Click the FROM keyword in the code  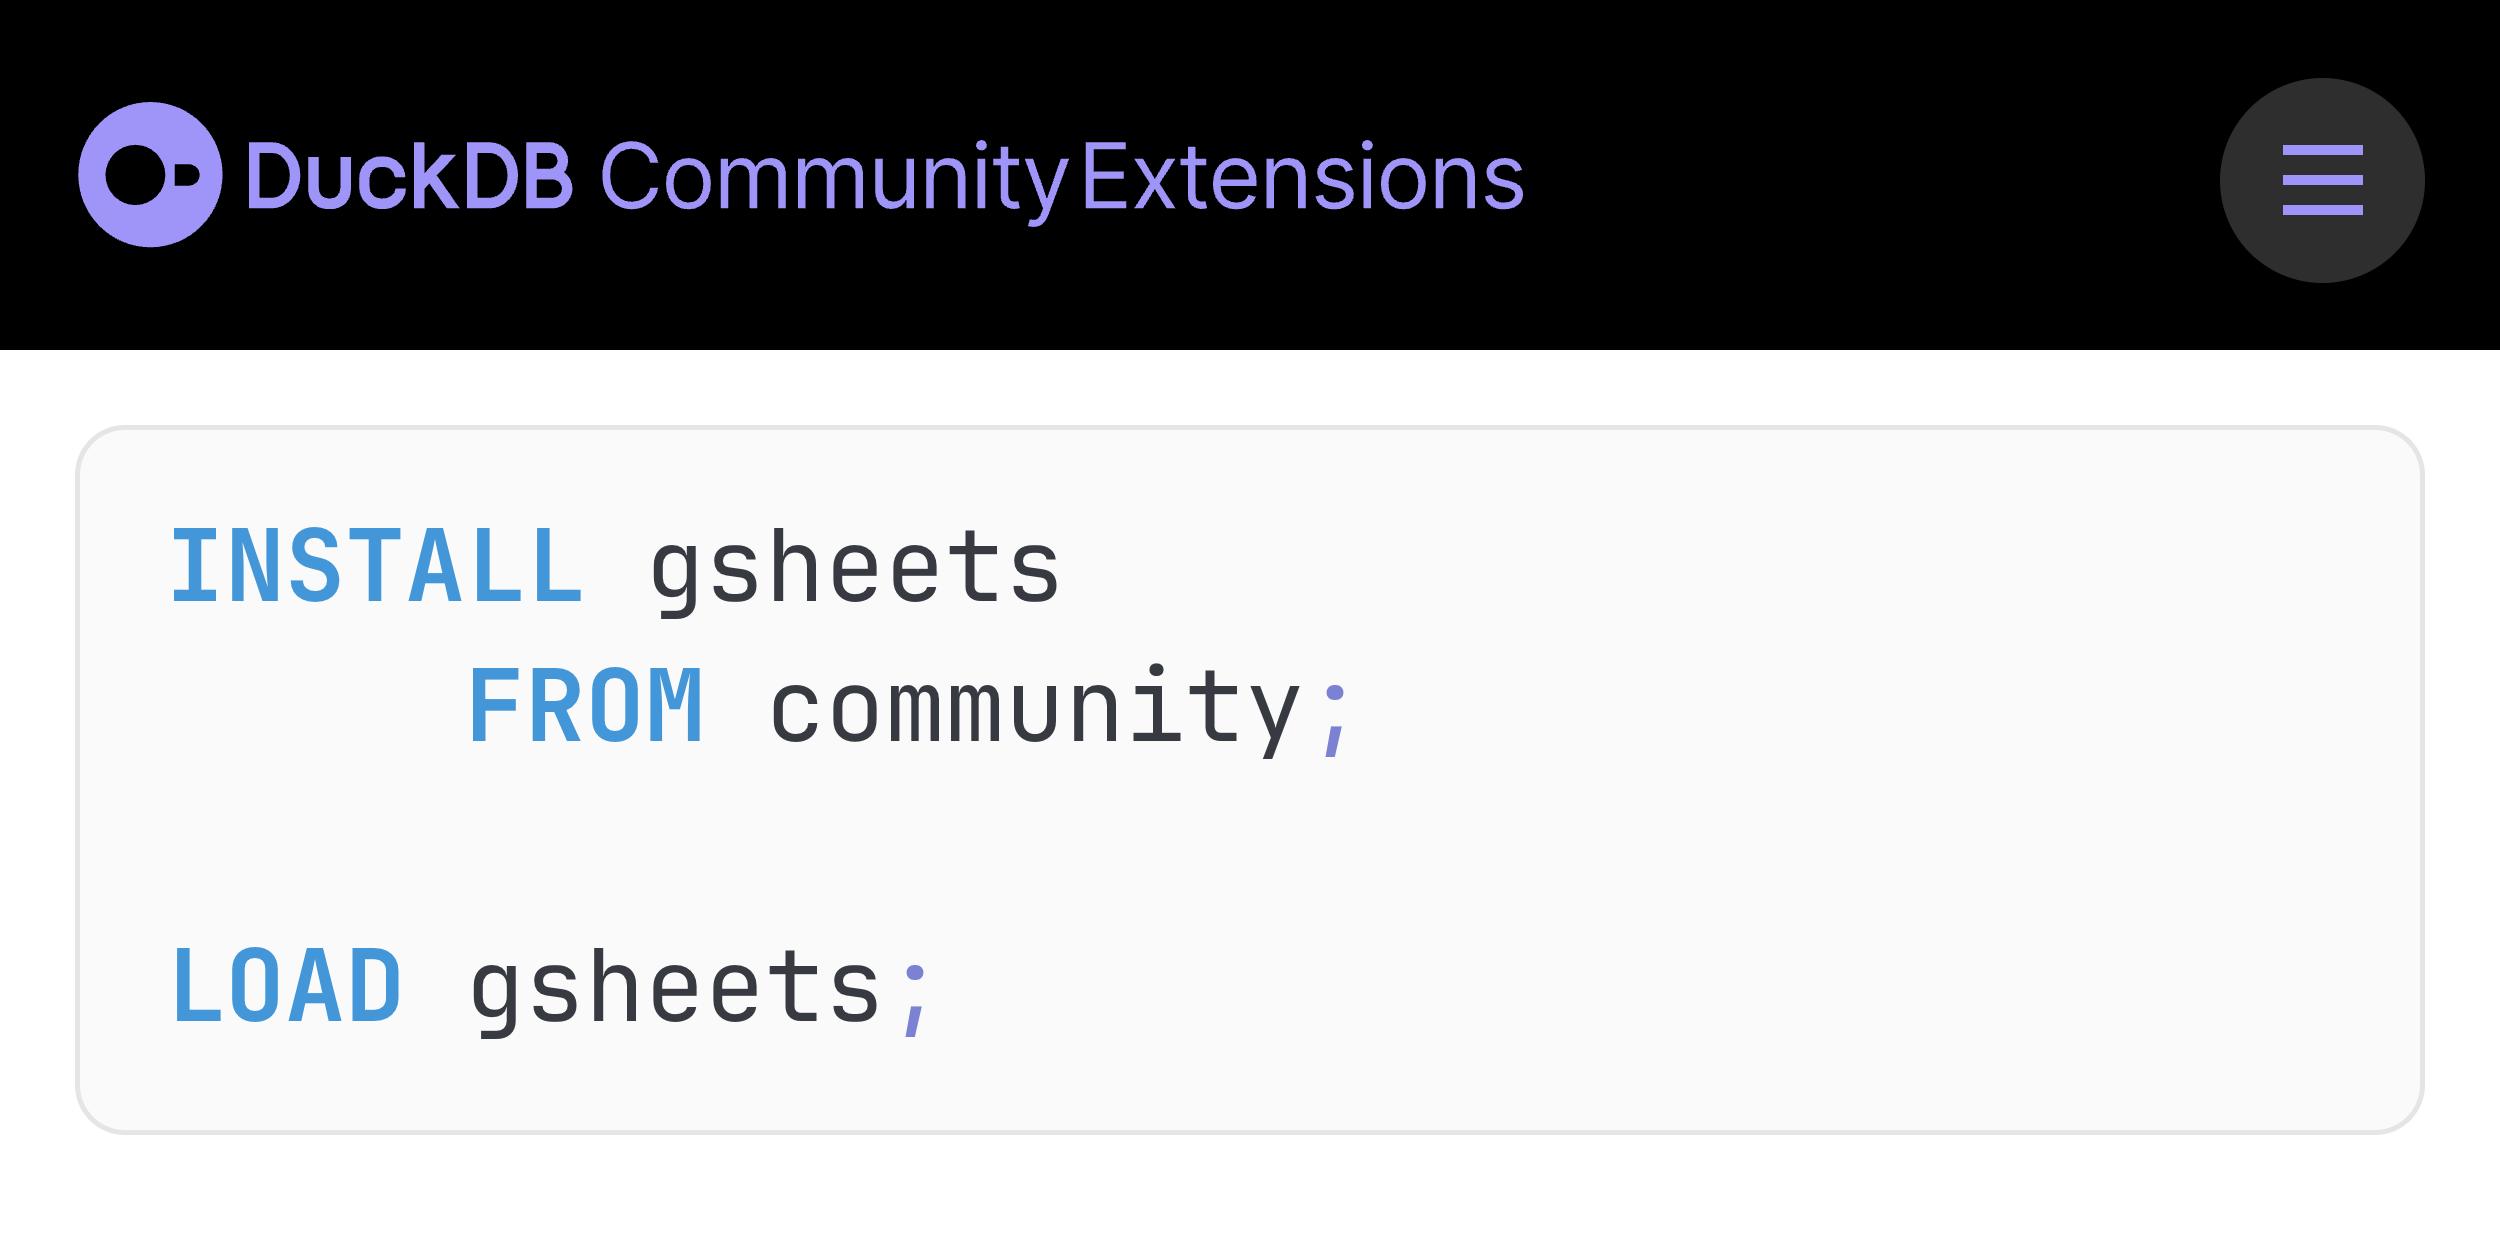[x=586, y=707]
